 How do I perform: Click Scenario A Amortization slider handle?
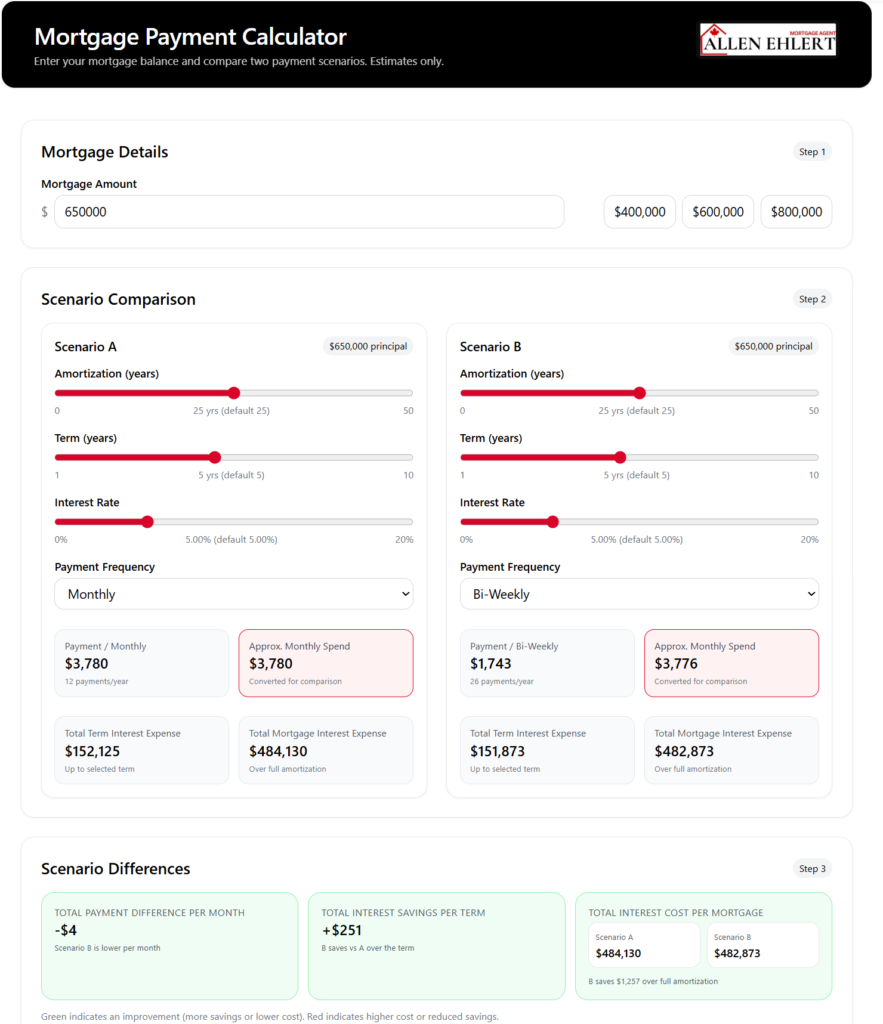coord(234,393)
